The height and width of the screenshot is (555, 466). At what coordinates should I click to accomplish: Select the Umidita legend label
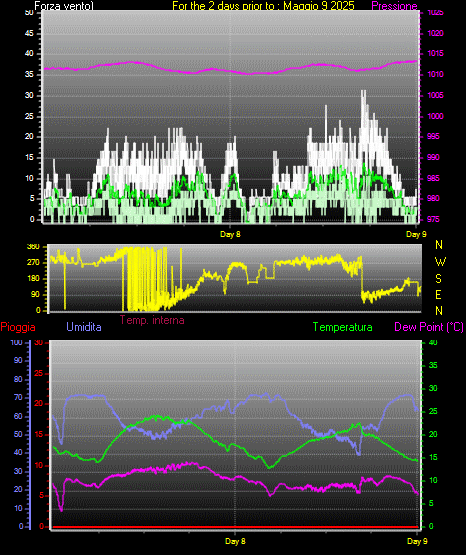(x=84, y=327)
